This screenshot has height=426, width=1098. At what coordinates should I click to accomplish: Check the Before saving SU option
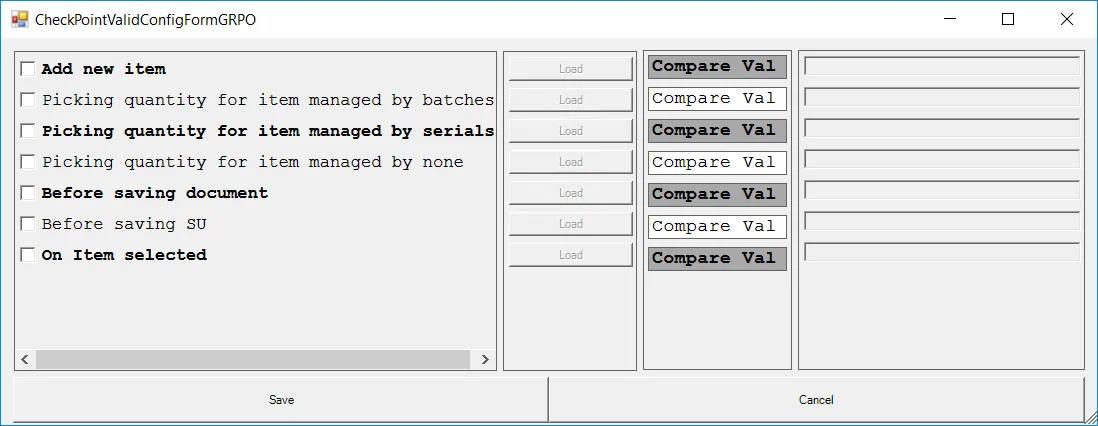pyautogui.click(x=28, y=224)
